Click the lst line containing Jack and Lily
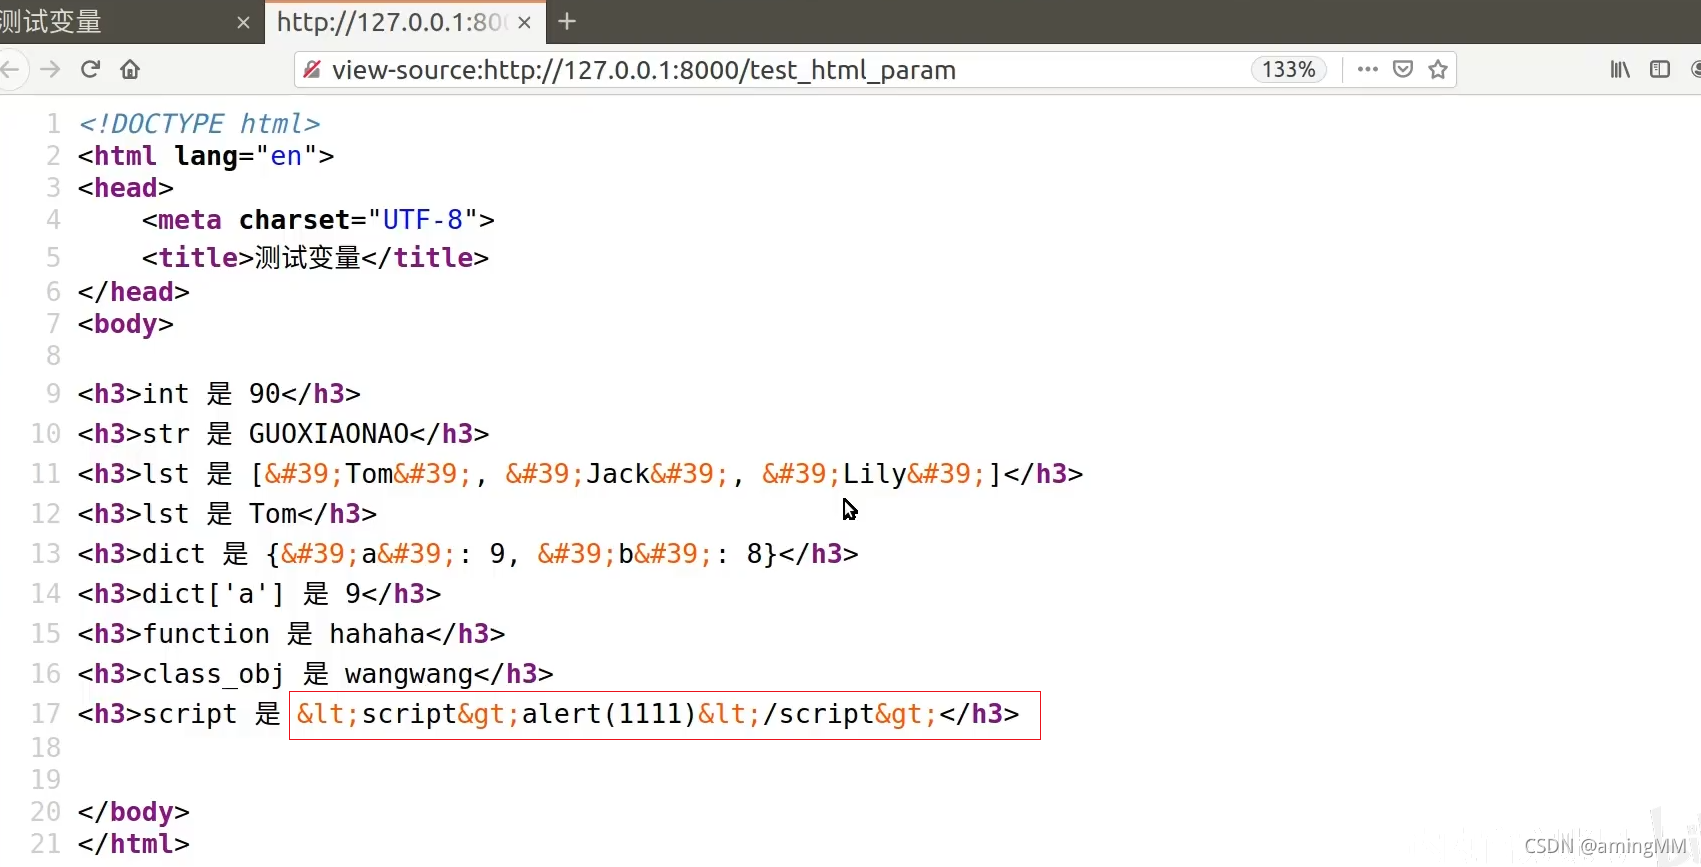 coord(580,474)
